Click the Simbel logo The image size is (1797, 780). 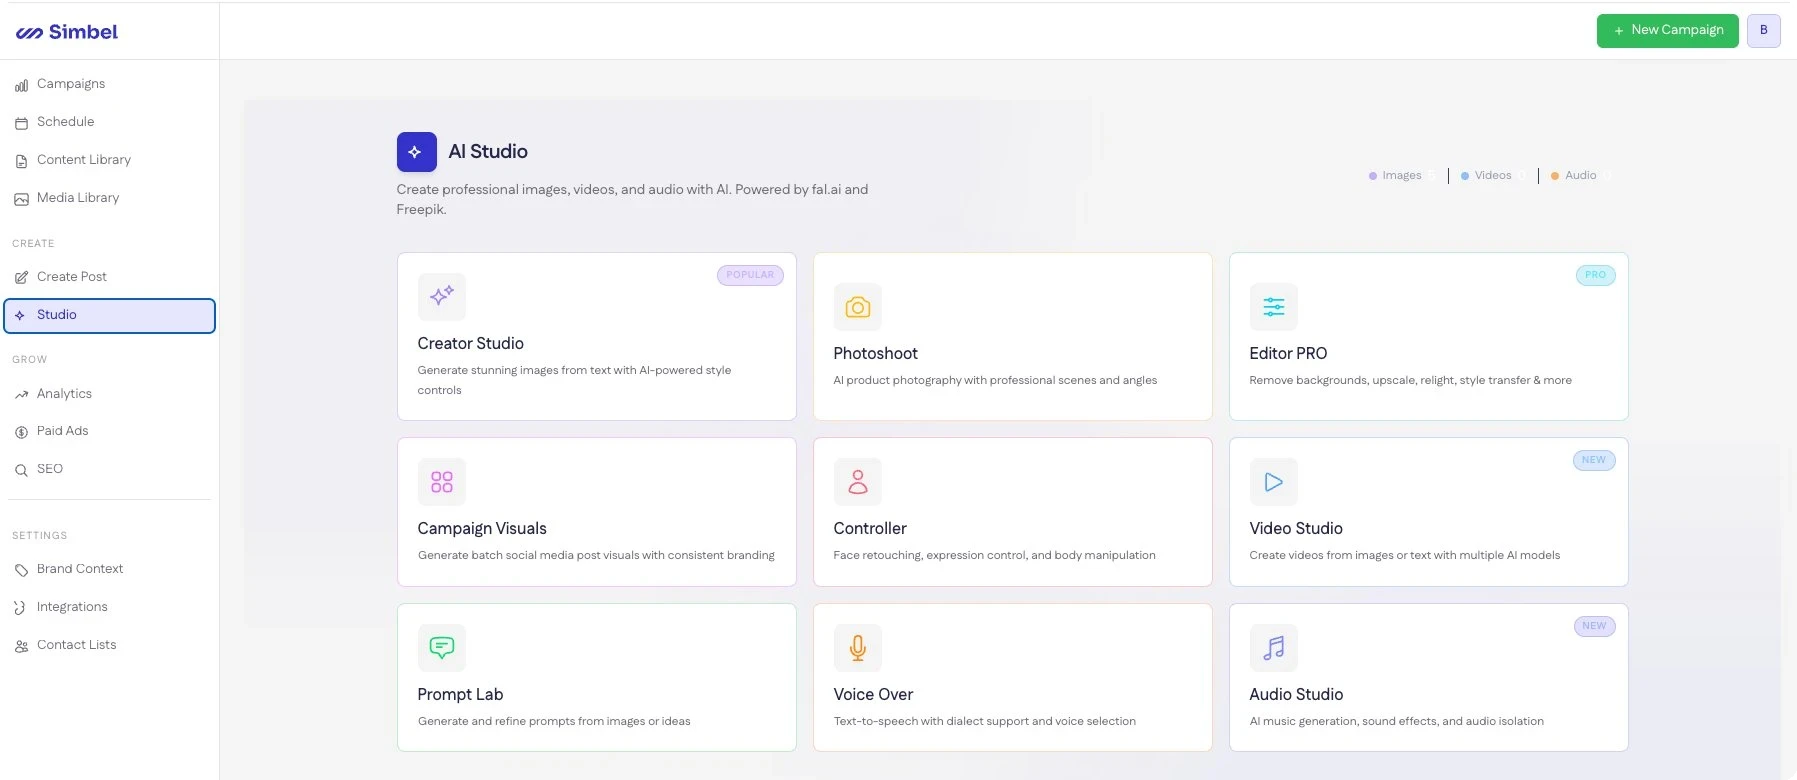tap(67, 32)
